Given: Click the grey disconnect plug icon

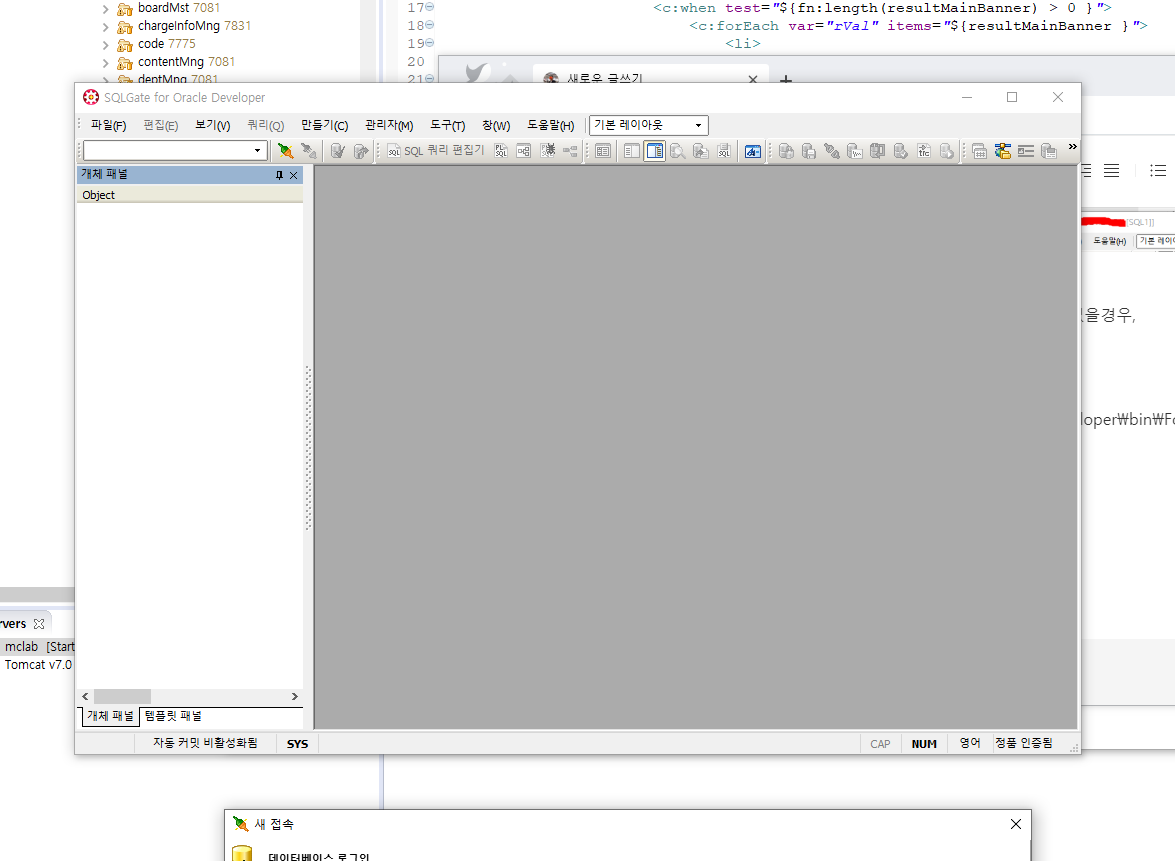Looking at the screenshot, I should 309,151.
